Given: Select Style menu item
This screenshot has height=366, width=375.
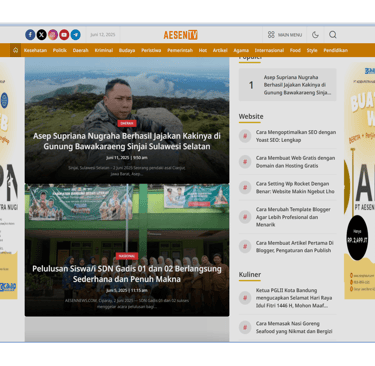Looking at the screenshot, I should [312, 50].
